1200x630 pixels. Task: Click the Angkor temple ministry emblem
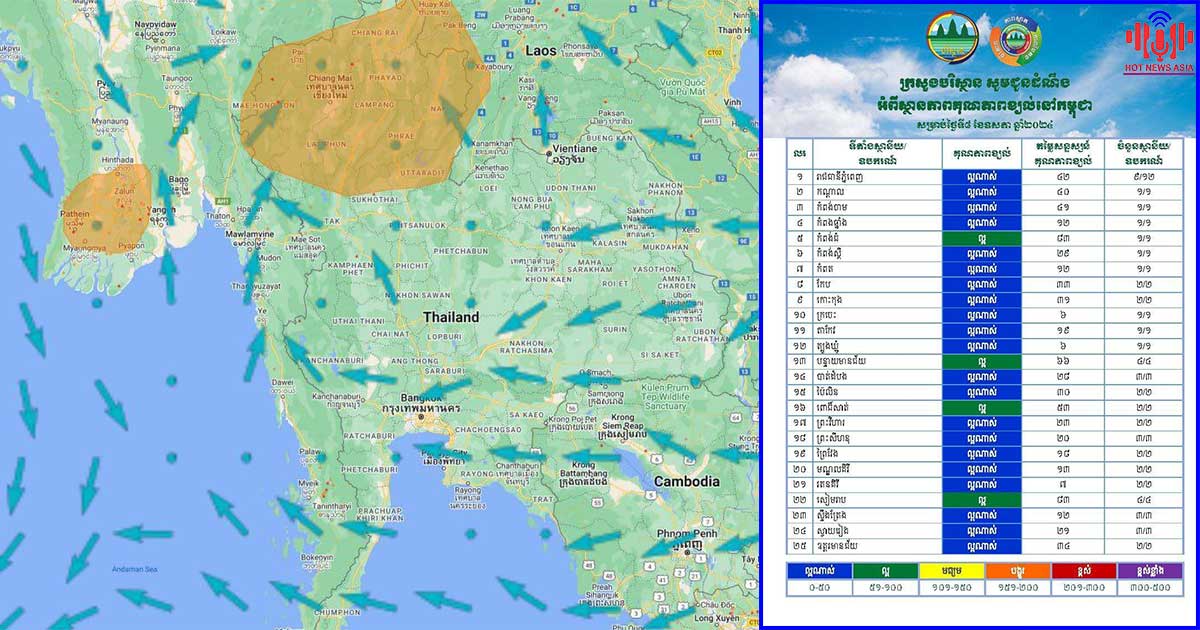click(x=953, y=40)
